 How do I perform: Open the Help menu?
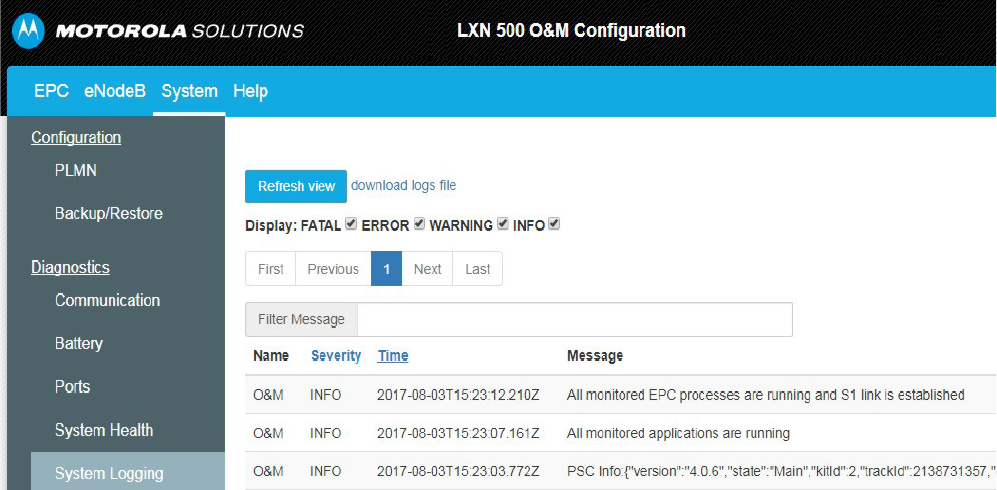pos(251,92)
